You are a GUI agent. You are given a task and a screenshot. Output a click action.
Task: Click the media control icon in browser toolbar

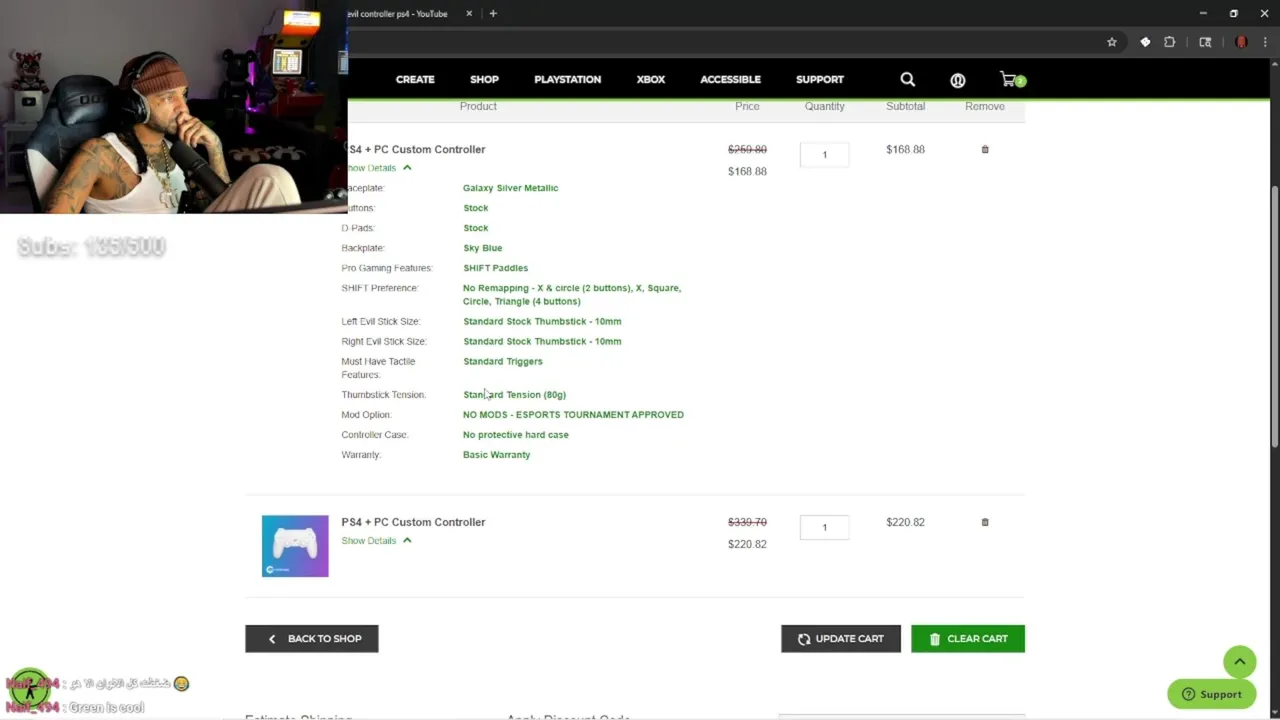click(1205, 42)
